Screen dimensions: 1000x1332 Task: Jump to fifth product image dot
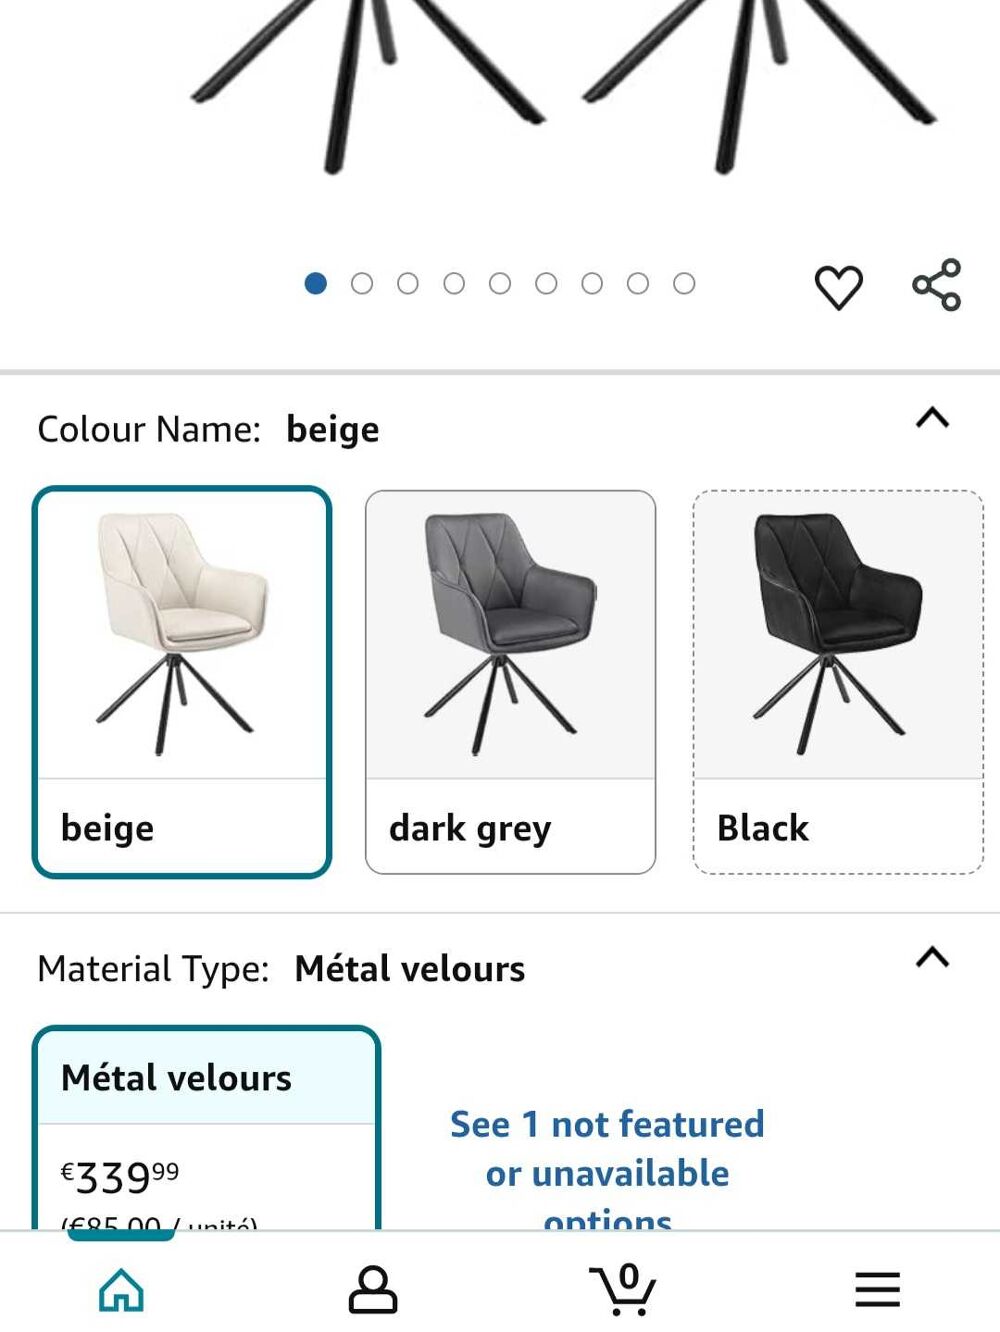click(500, 284)
